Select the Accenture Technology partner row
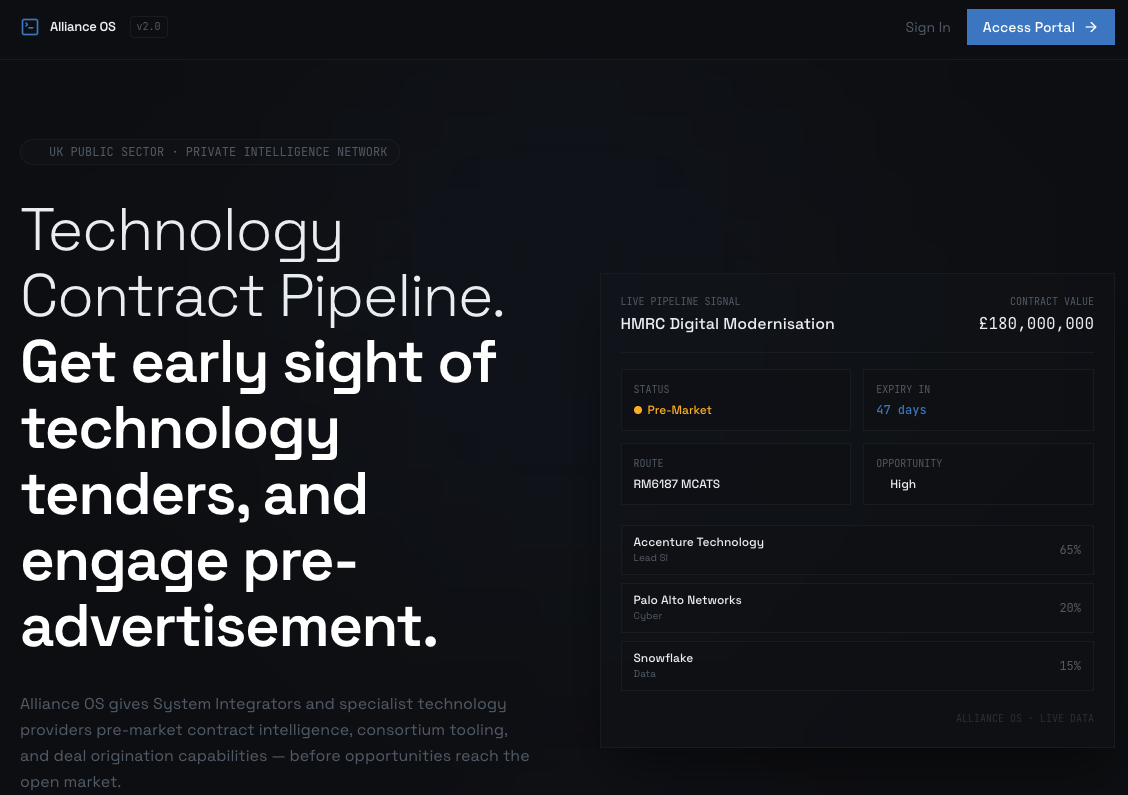The image size is (1128, 795). coord(857,550)
